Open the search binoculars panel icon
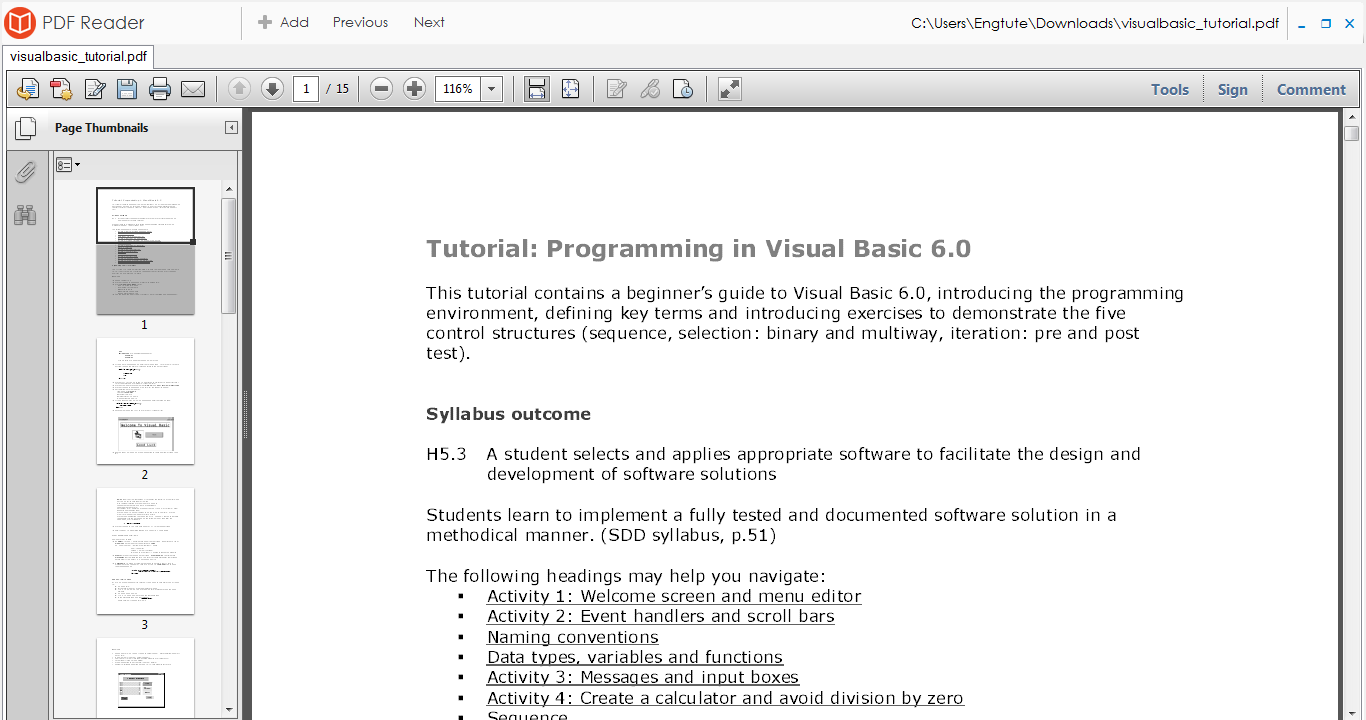1366x720 pixels. pyautogui.click(x=26, y=214)
